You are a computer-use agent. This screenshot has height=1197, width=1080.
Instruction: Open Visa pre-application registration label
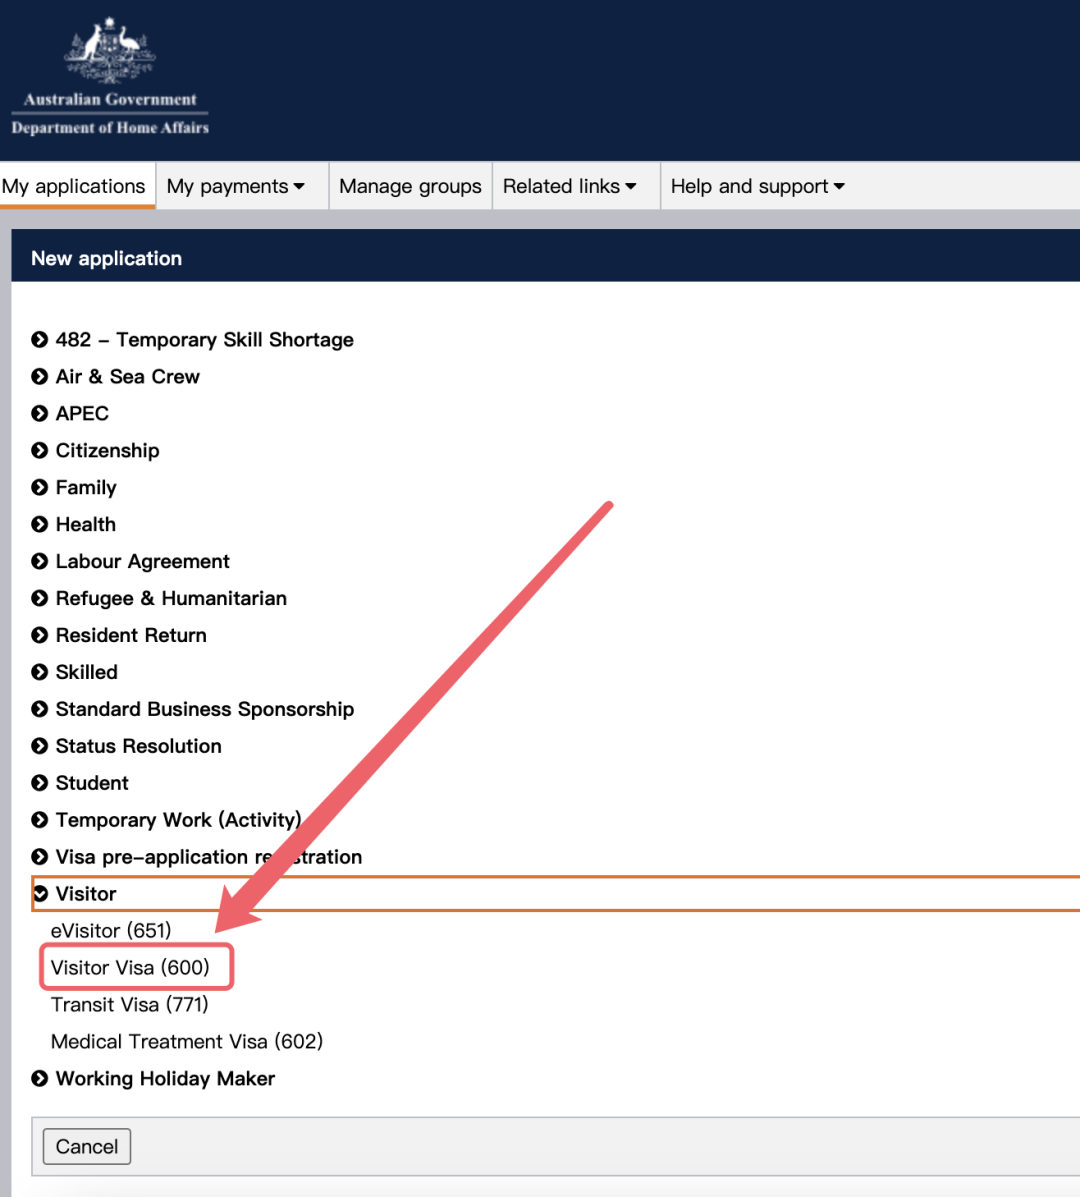208,857
